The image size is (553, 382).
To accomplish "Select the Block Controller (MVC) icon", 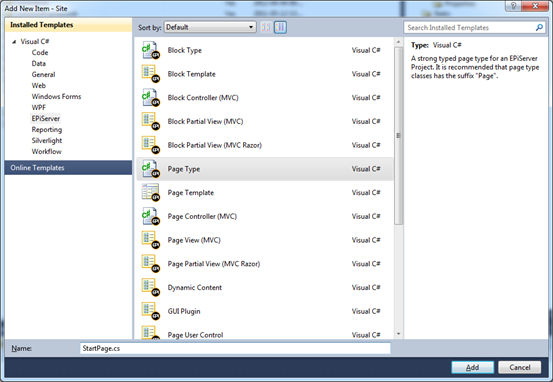I will click(x=151, y=97).
